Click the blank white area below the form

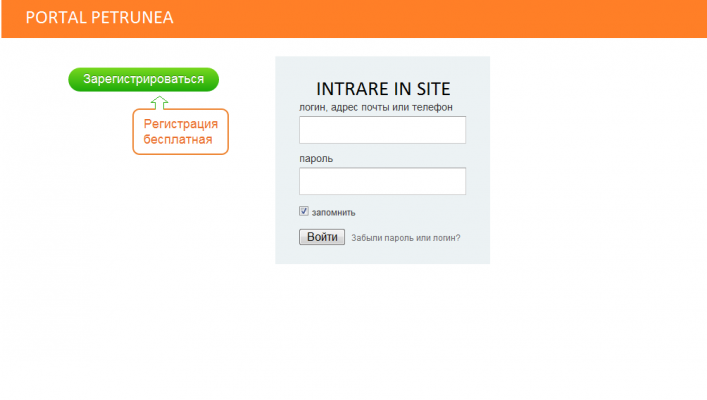click(x=380, y=330)
